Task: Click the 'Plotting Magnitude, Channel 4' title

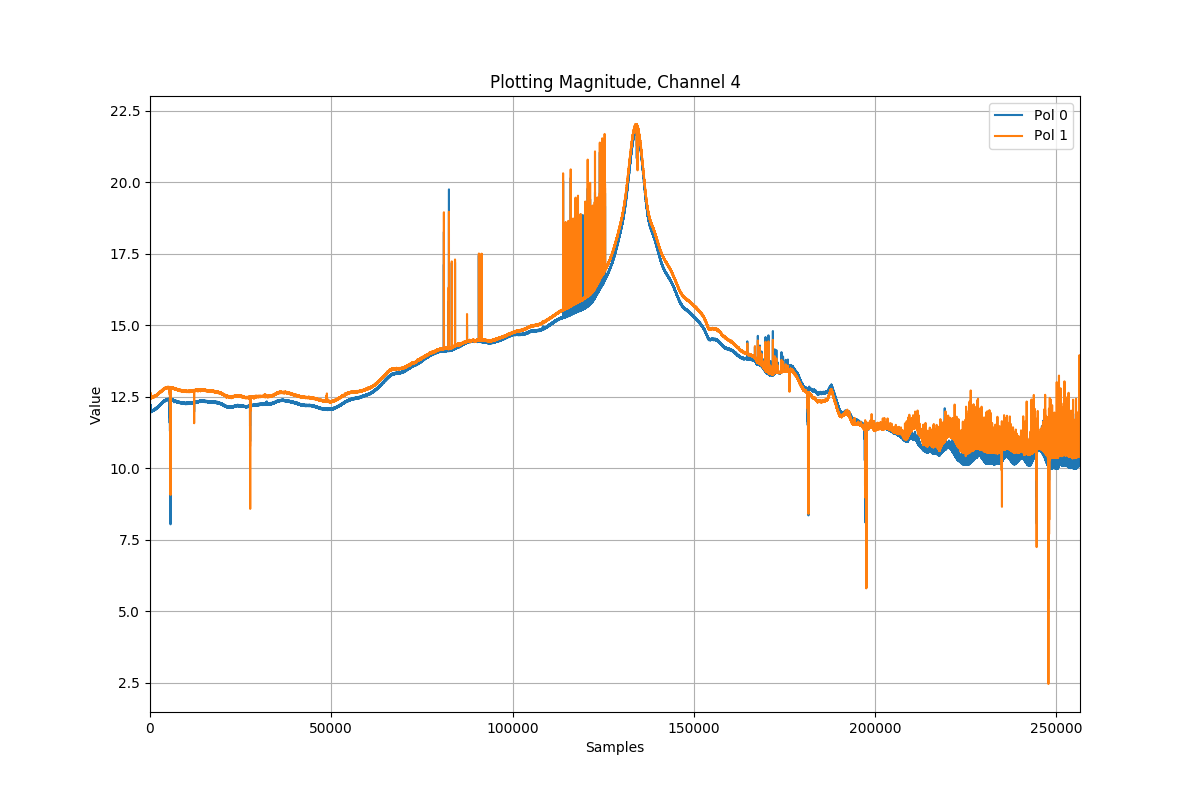Action: (615, 82)
